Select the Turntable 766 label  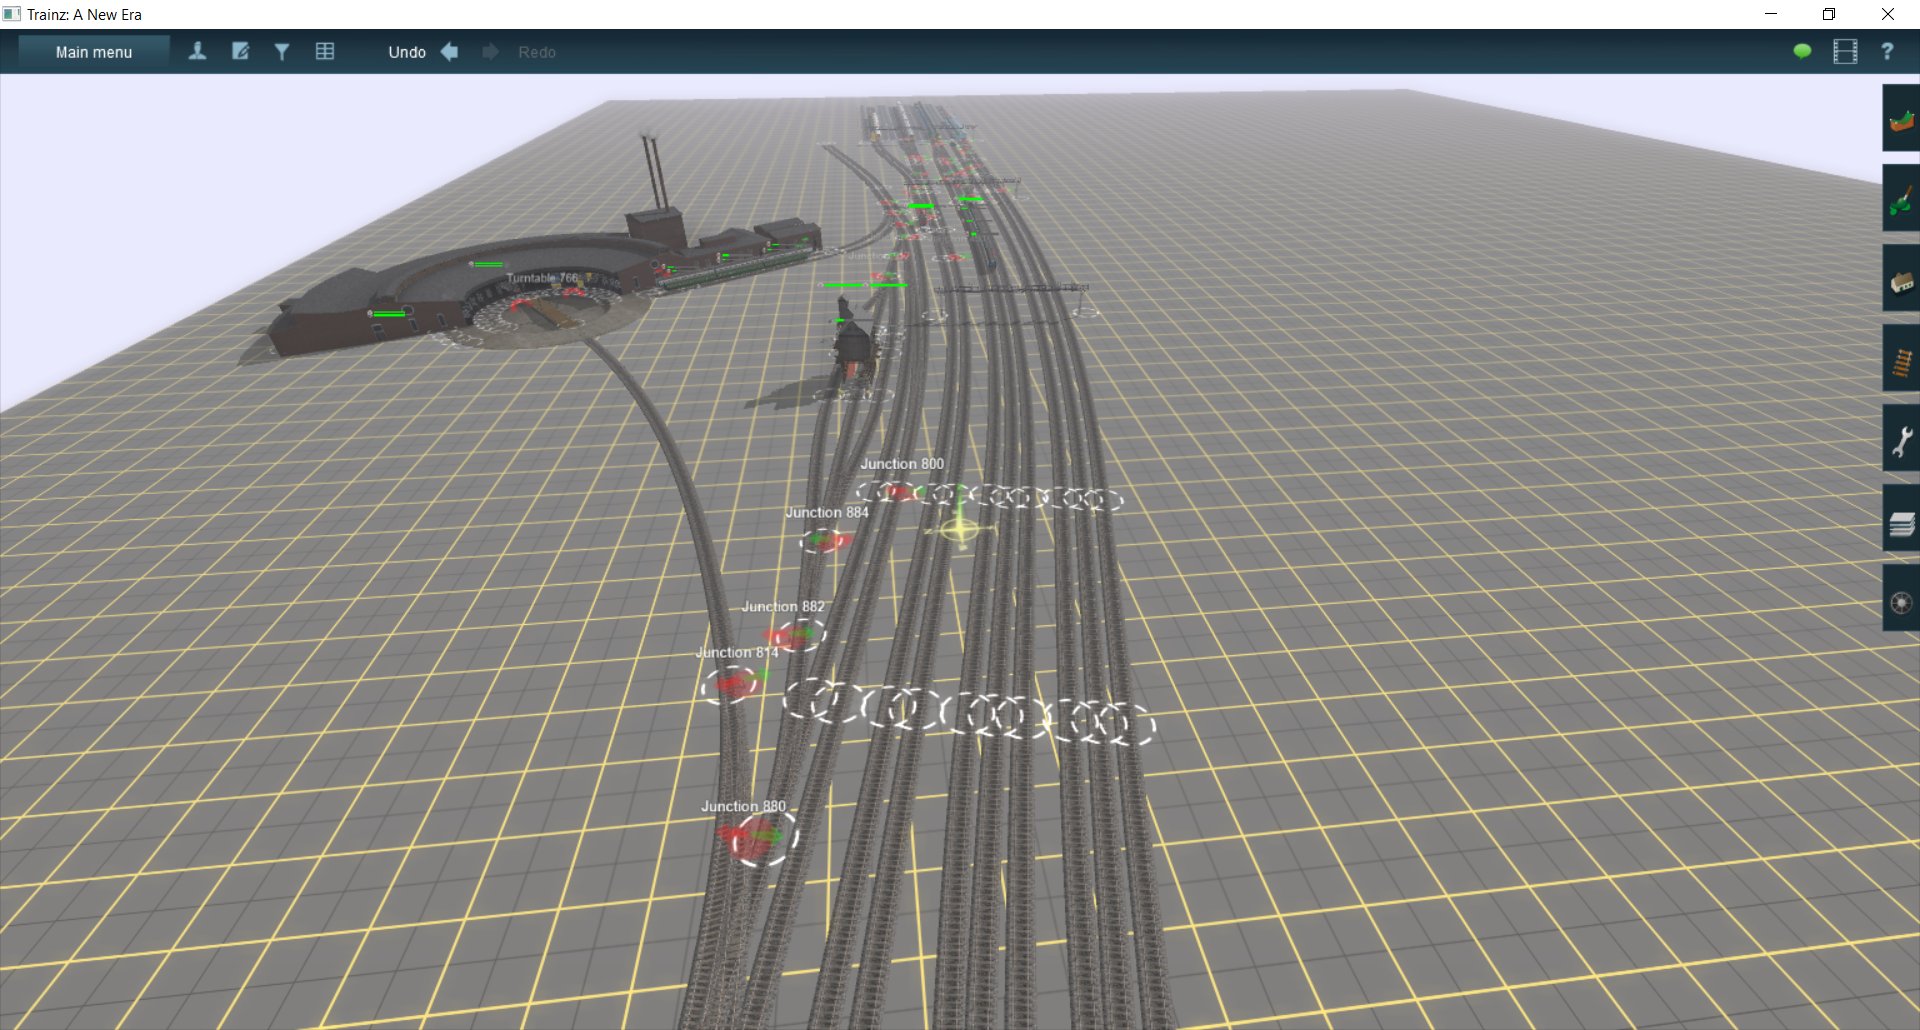(542, 278)
